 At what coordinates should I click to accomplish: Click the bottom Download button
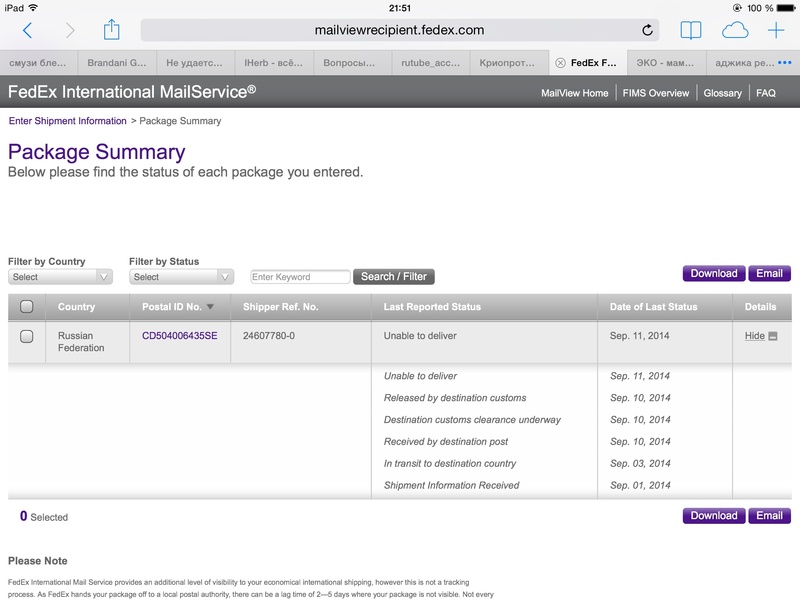pyautogui.click(x=714, y=516)
